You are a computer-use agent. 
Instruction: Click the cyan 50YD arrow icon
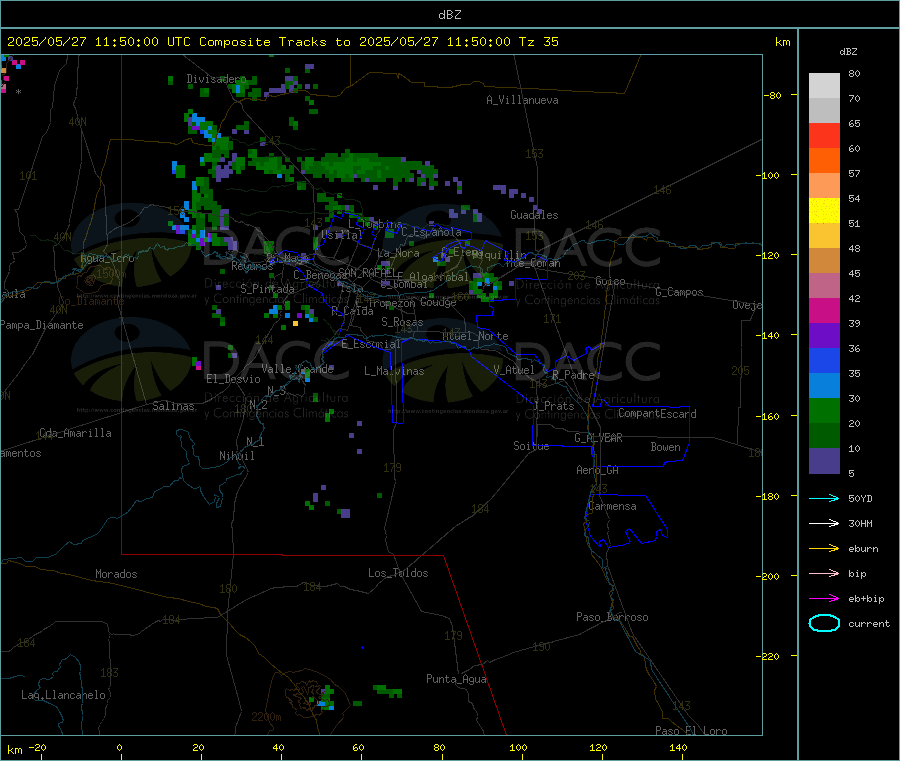tap(824, 498)
